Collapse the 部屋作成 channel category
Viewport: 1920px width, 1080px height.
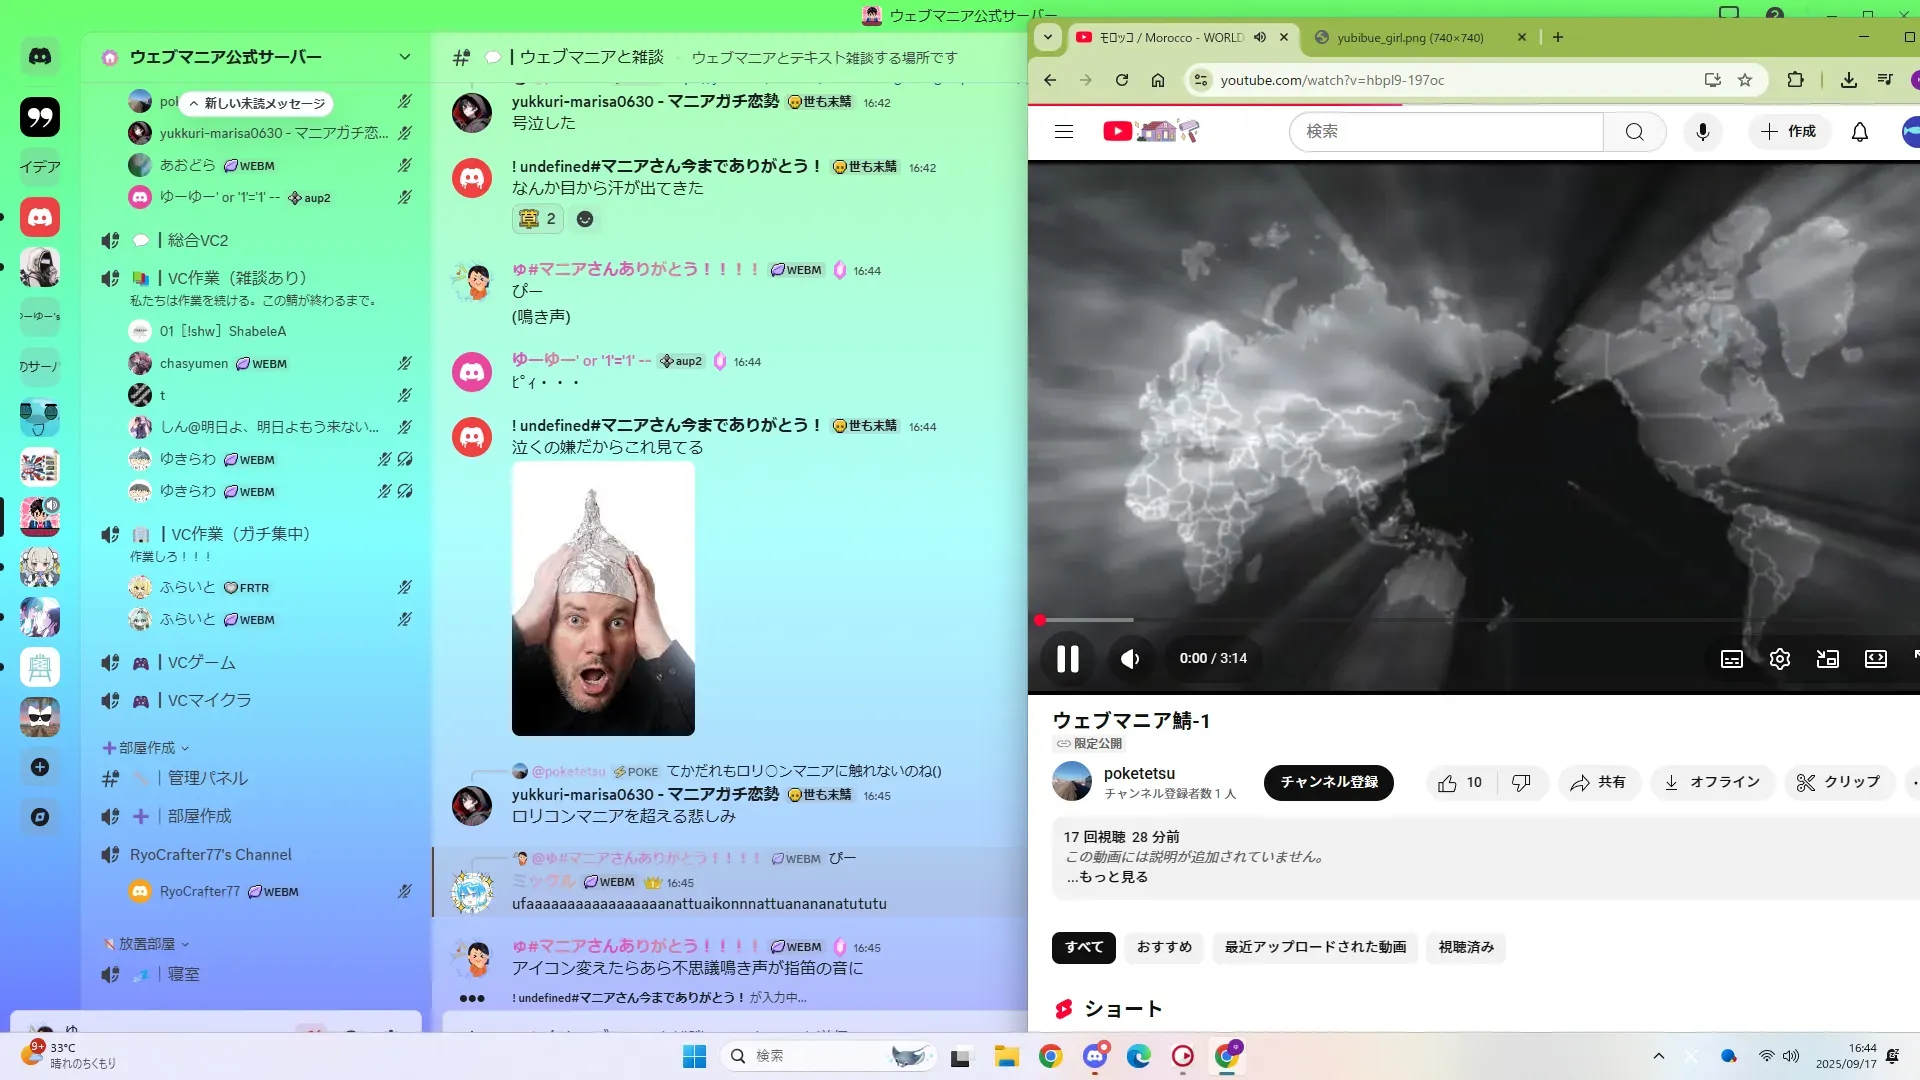click(x=146, y=748)
